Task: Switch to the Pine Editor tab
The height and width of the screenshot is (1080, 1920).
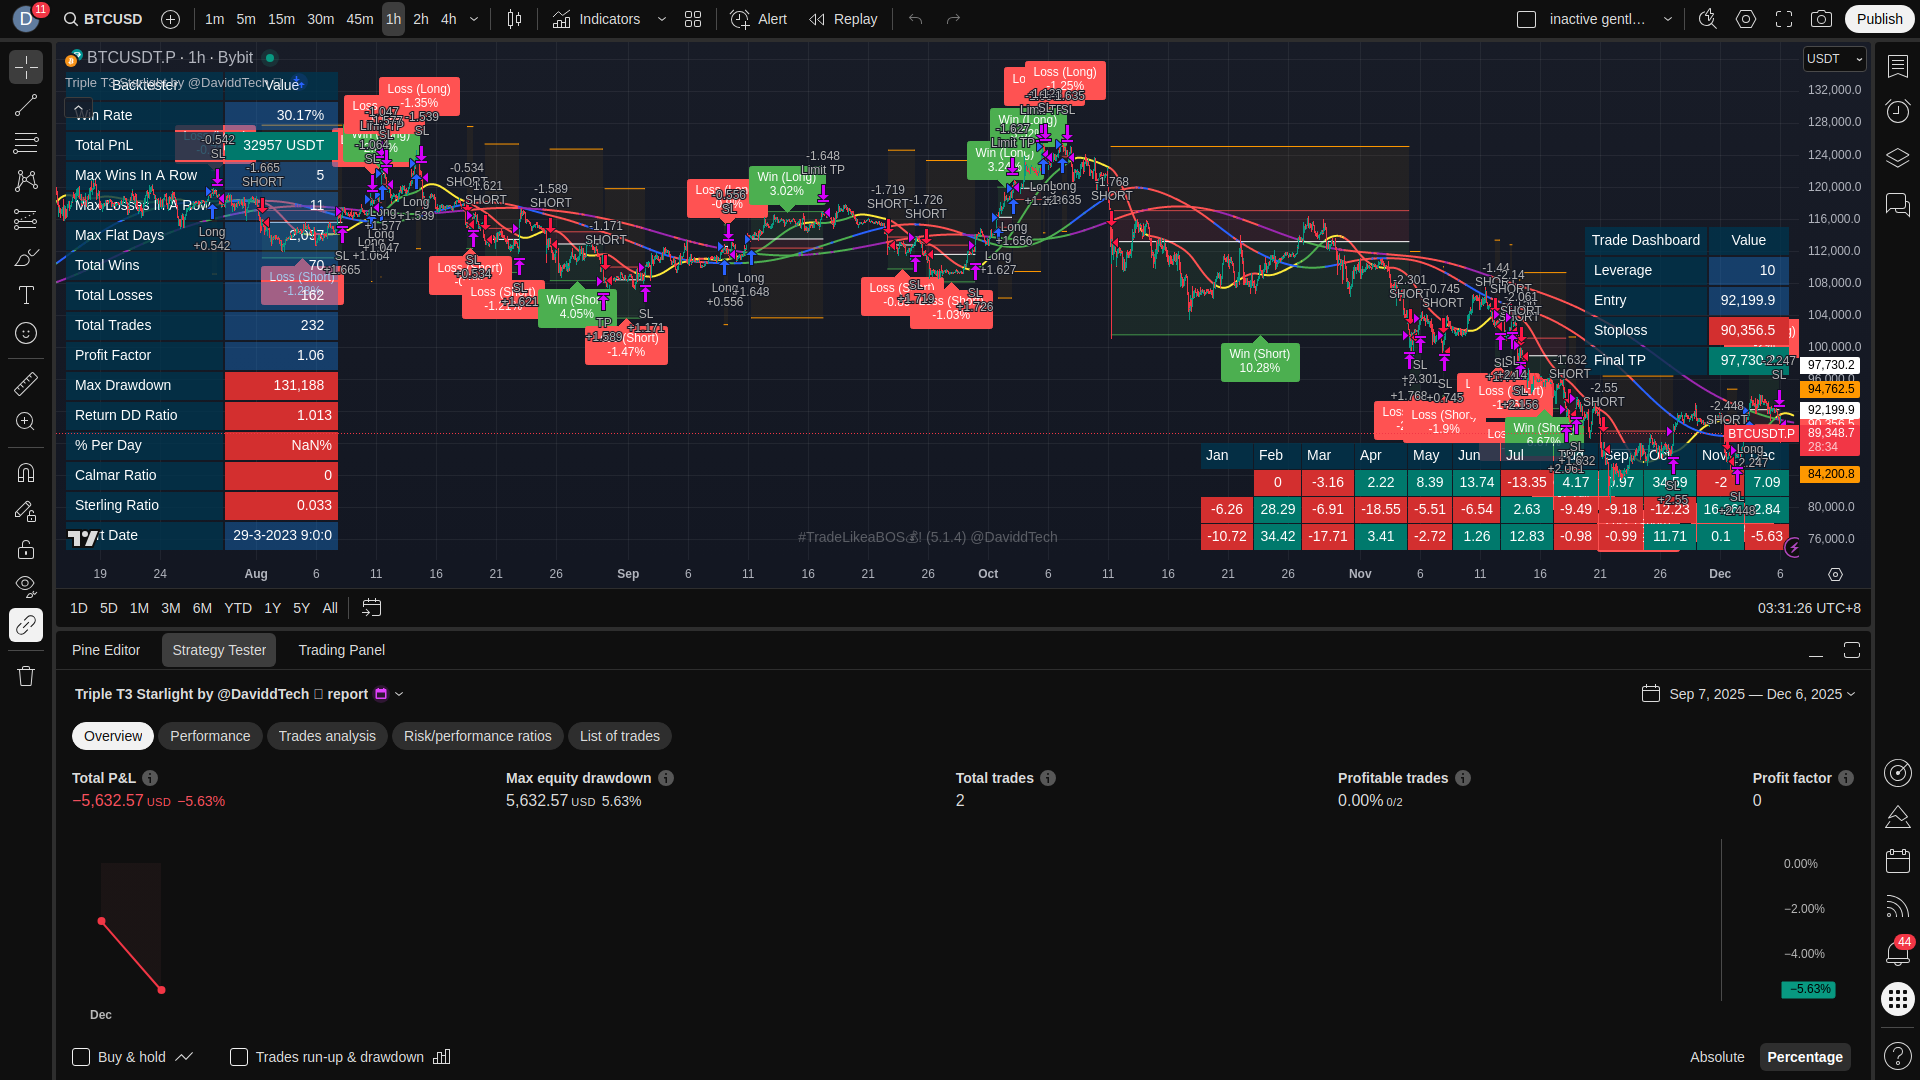Action: click(106, 650)
